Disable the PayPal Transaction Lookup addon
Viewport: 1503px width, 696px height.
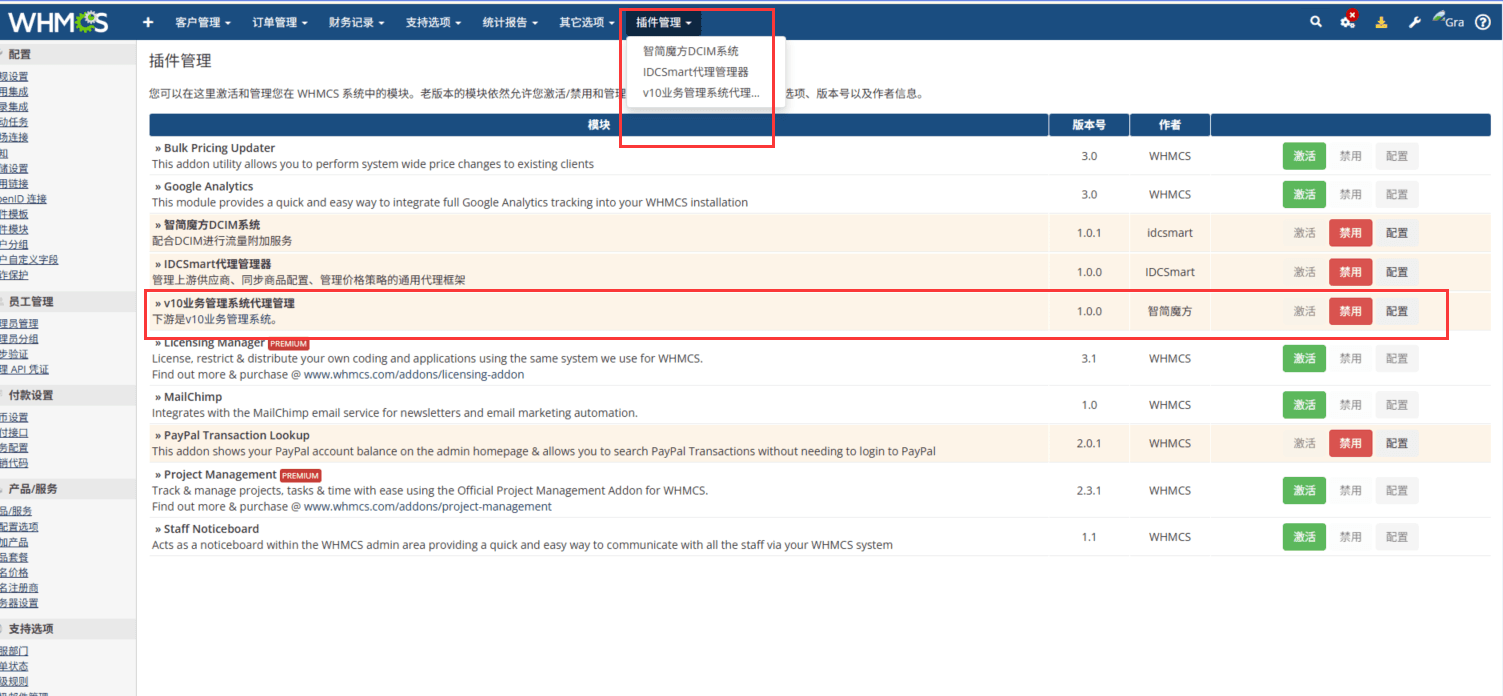pyautogui.click(x=1350, y=443)
